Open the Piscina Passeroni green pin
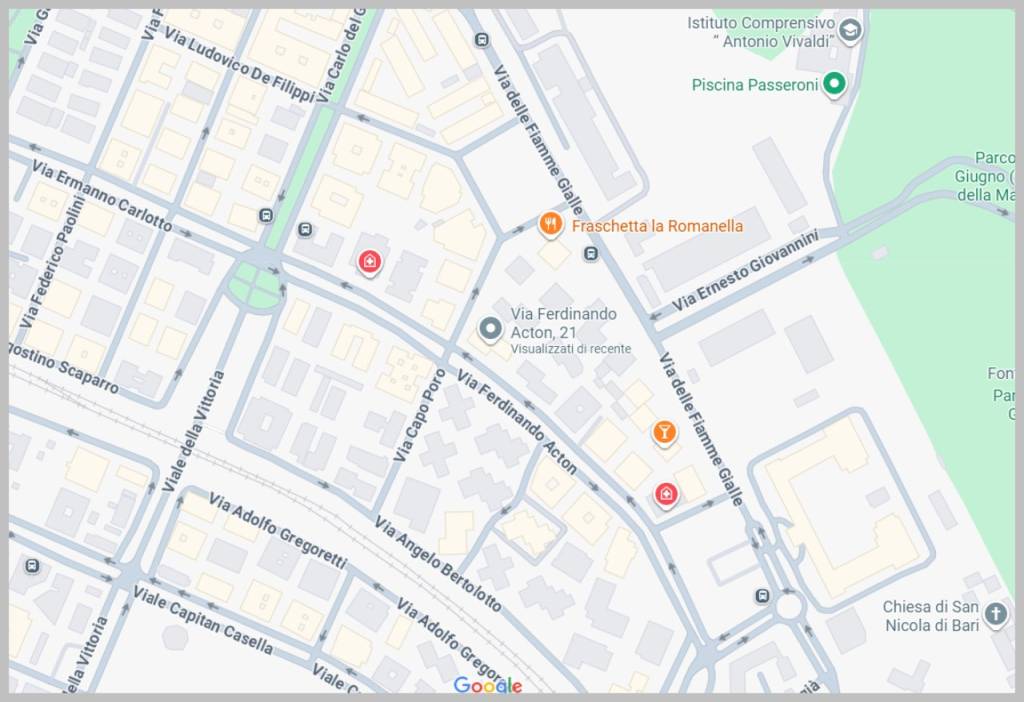The height and width of the screenshot is (702, 1024). (834, 85)
